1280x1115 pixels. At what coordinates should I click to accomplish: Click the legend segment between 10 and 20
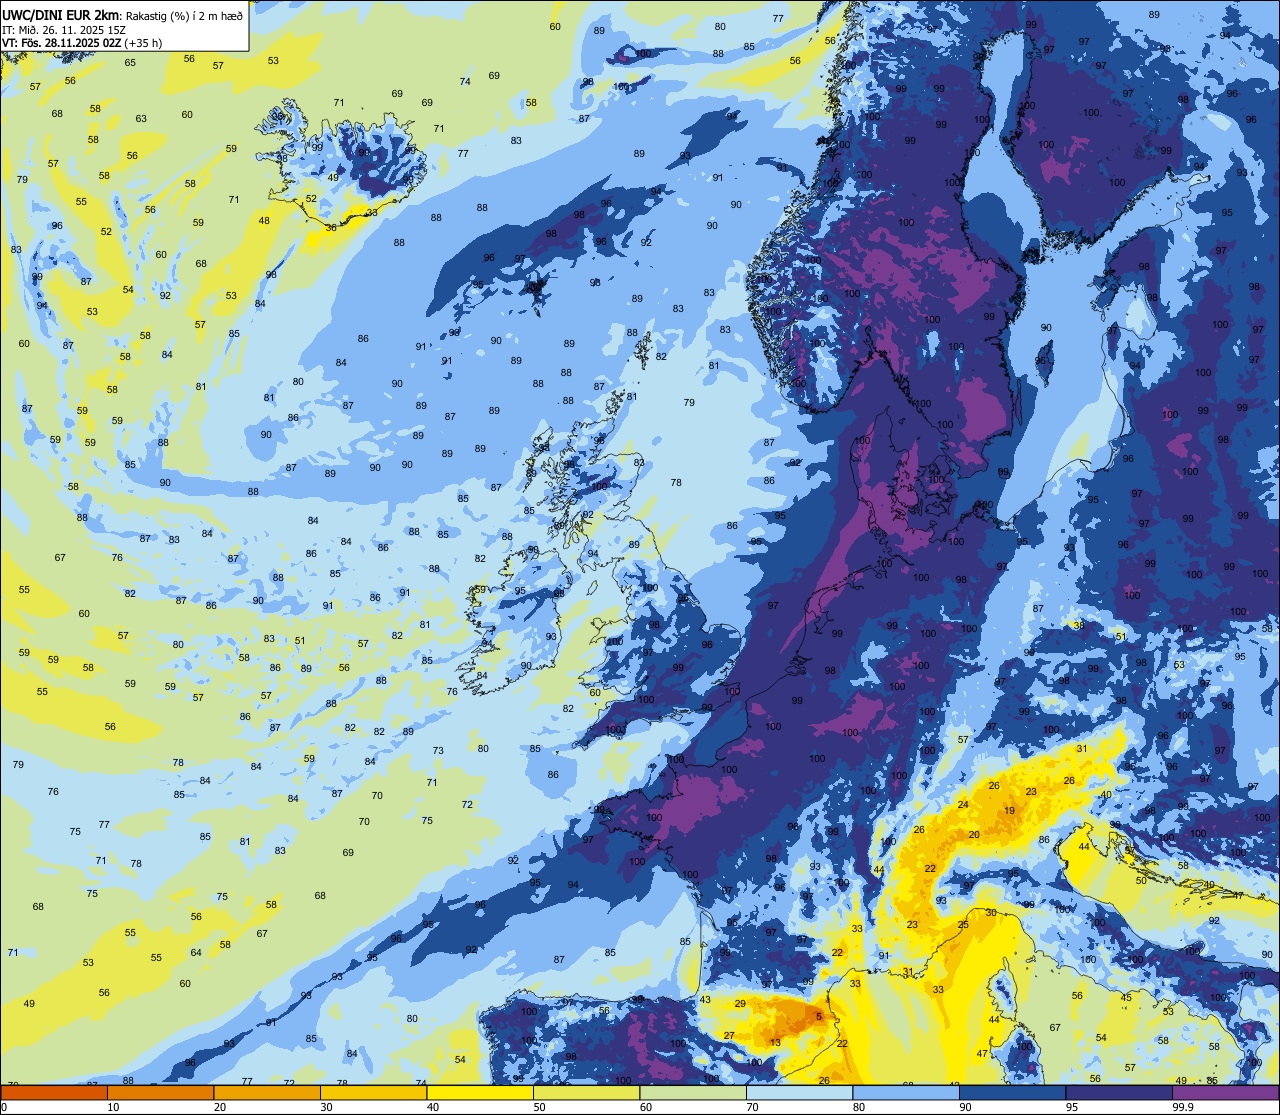(x=160, y=1092)
